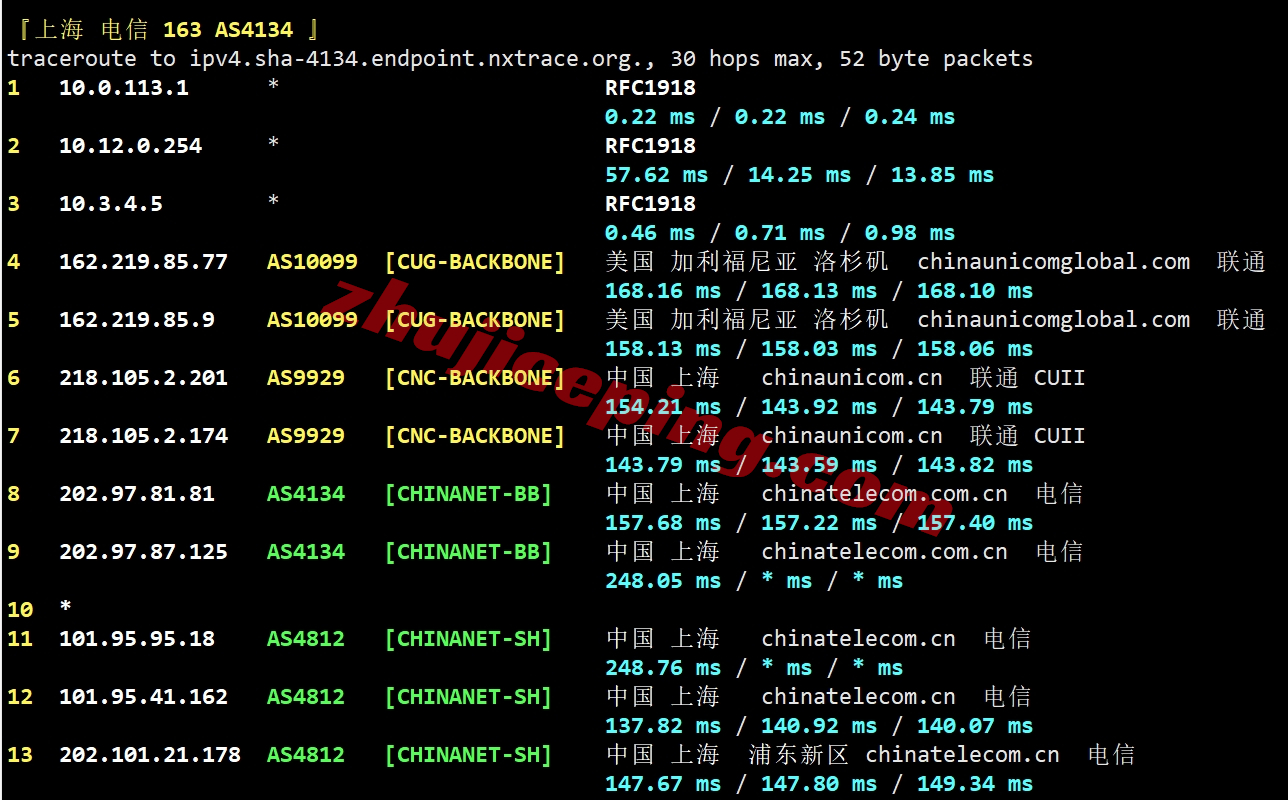This screenshot has width=1288, height=800.
Task: Select hop IP address 10.0.113.1
Action: (124, 88)
